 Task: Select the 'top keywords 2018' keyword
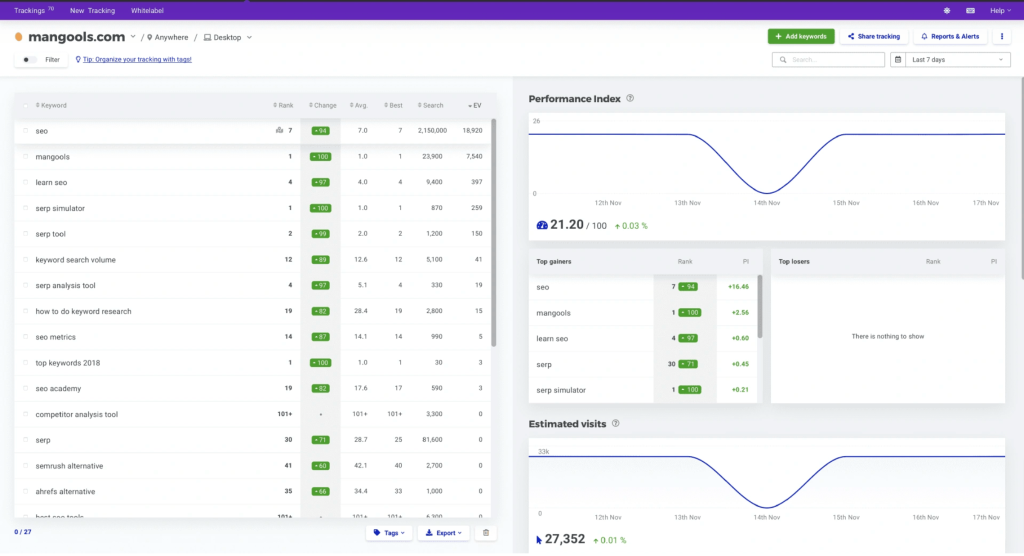(68, 363)
